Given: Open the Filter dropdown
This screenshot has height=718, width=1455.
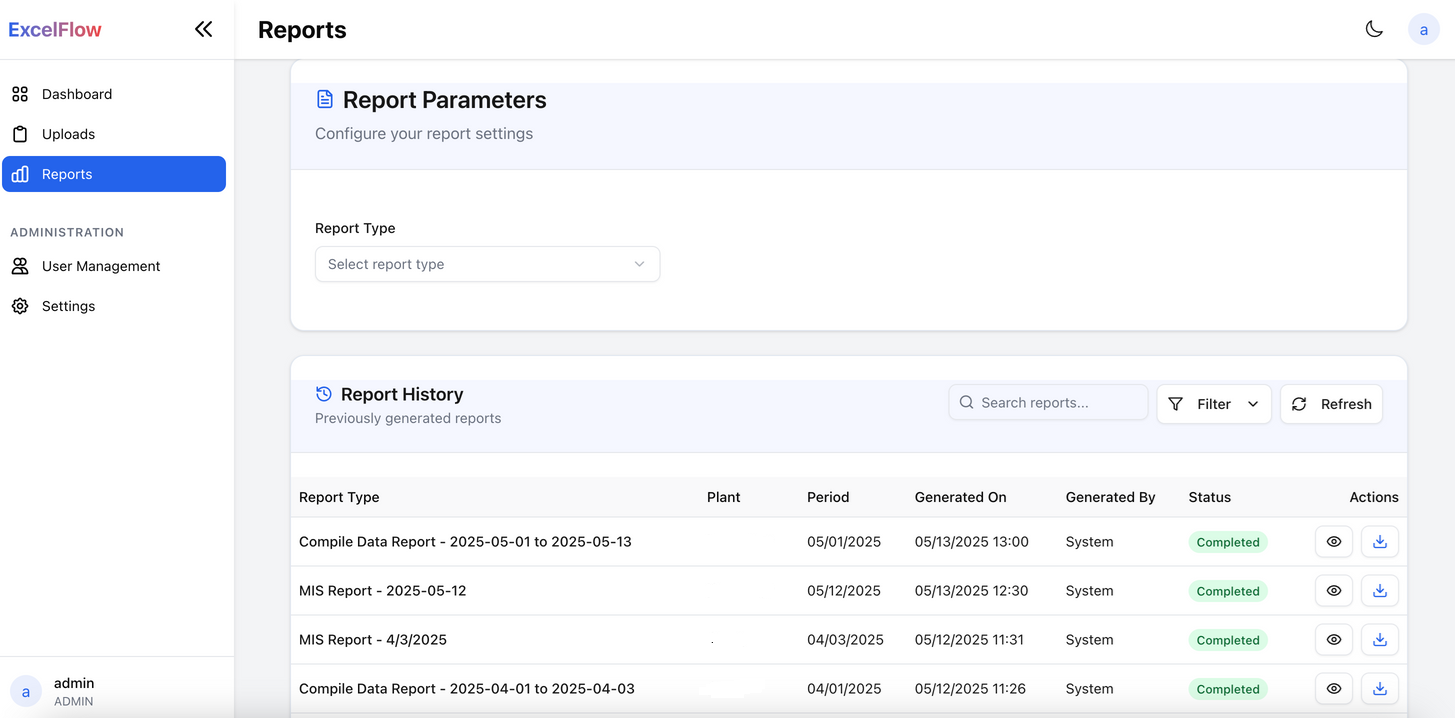Looking at the screenshot, I should pos(1214,404).
